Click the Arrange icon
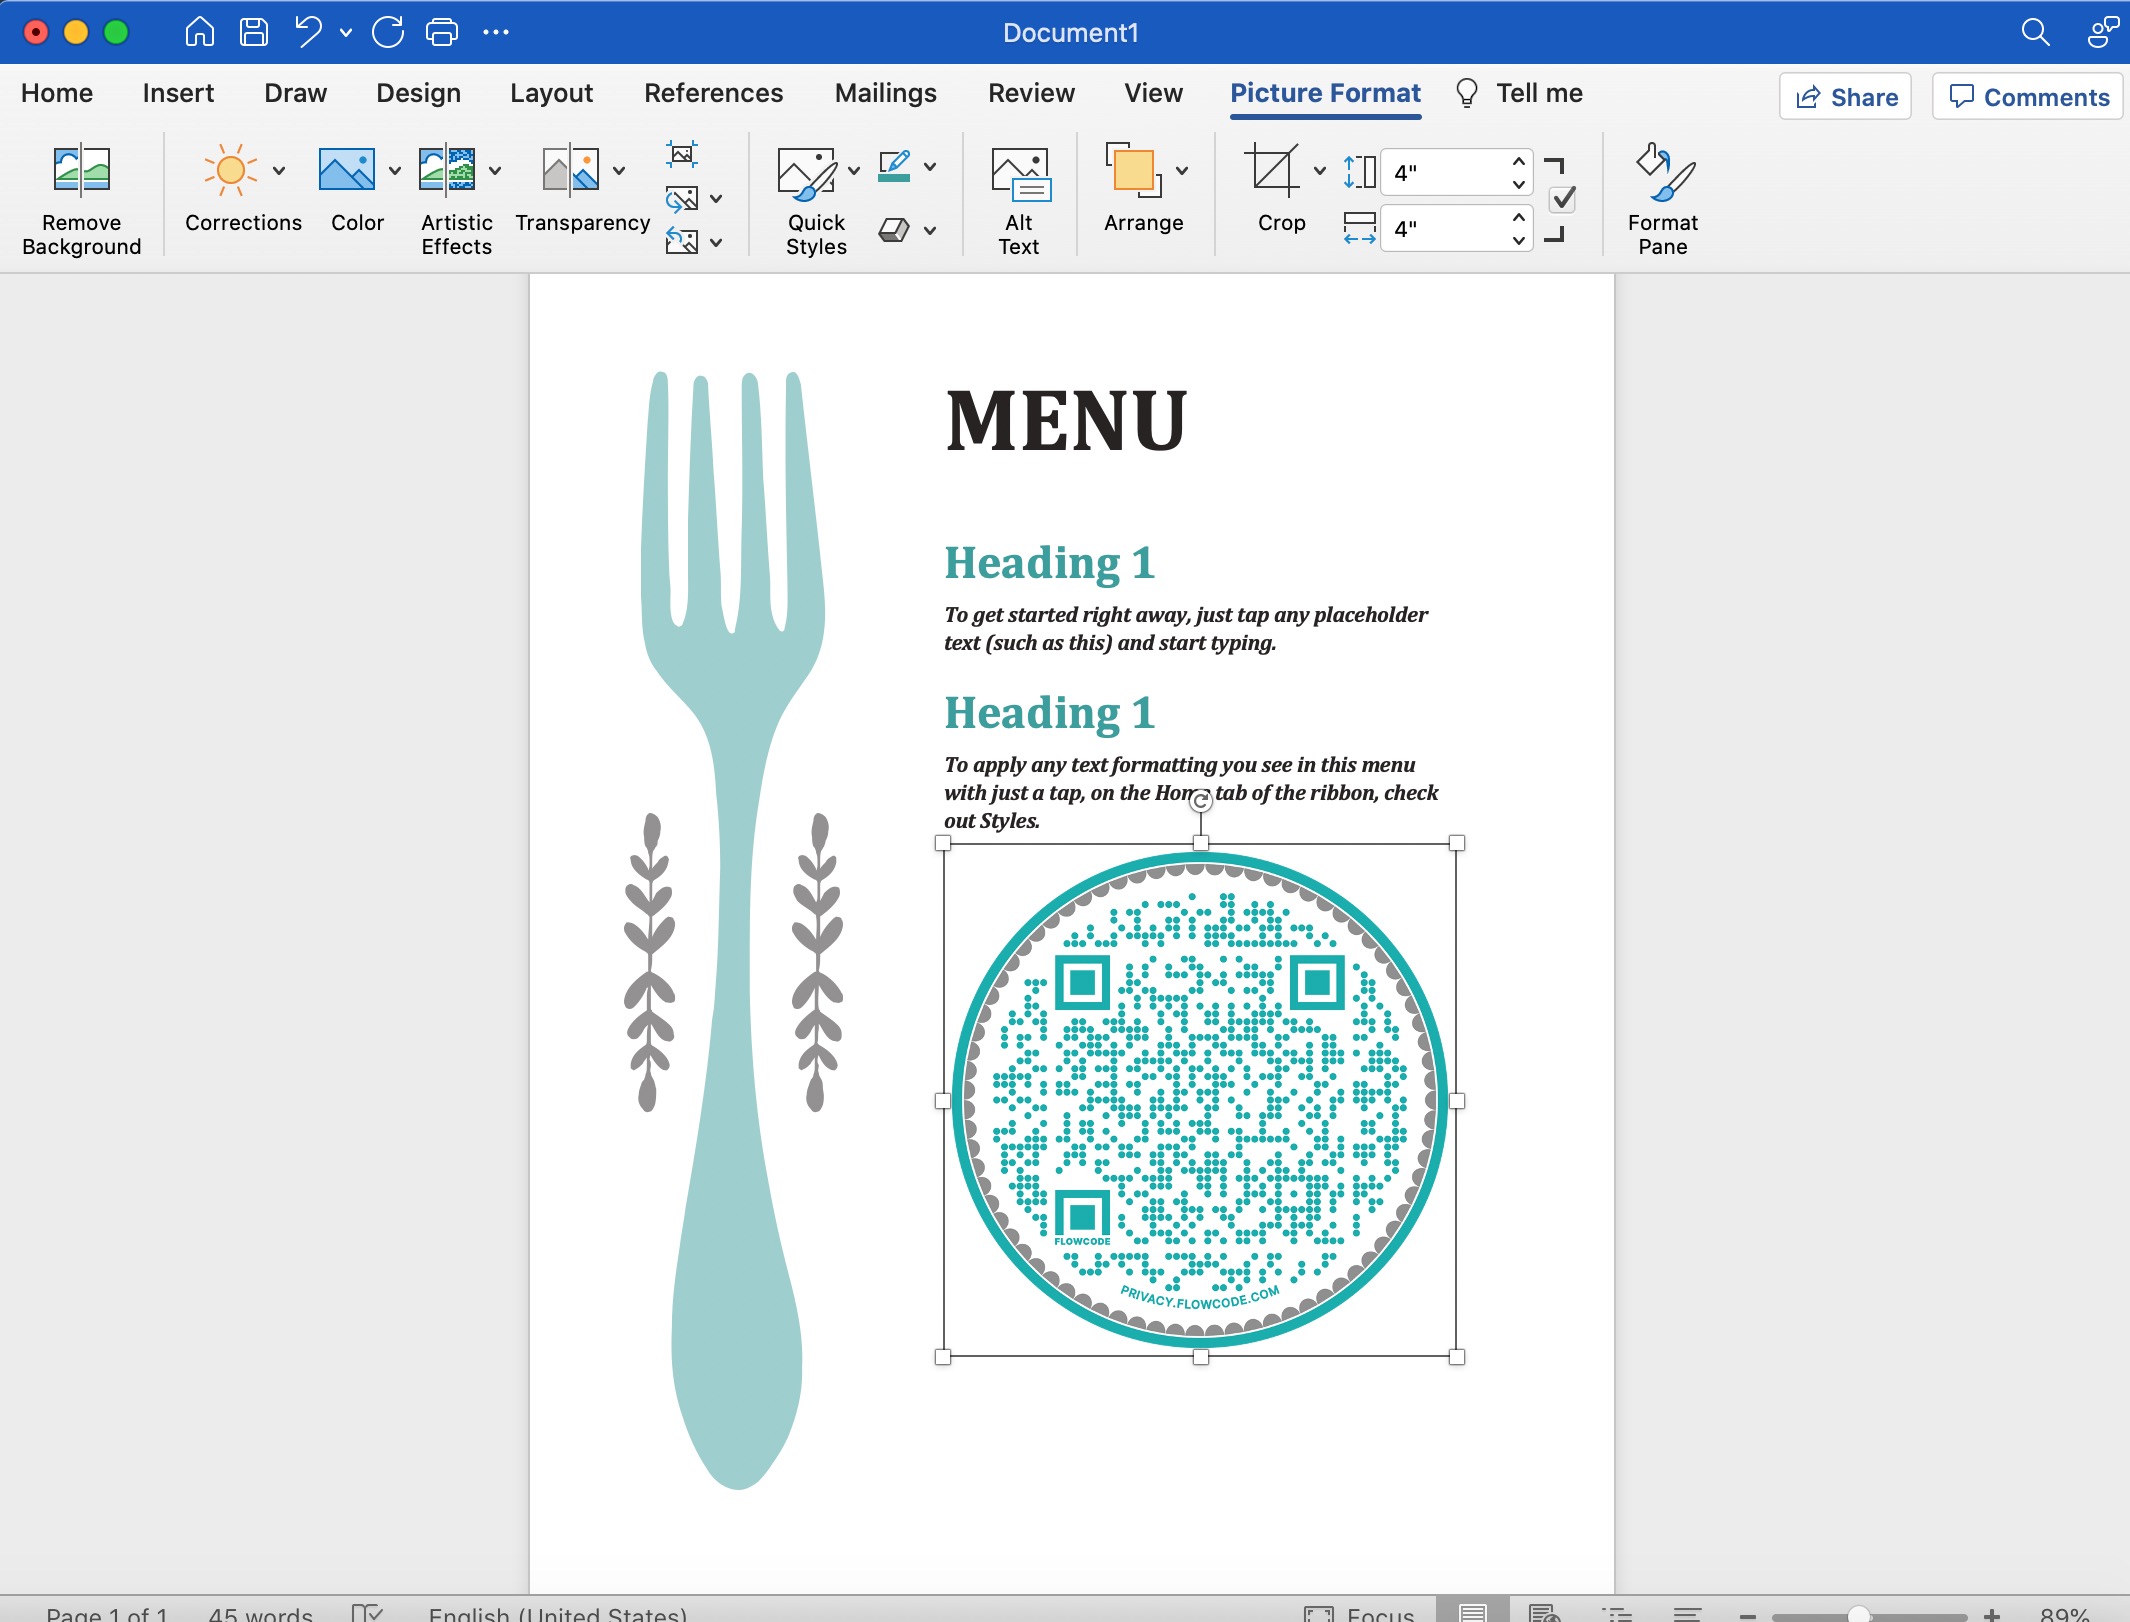Screen dimensions: 2130x1622 click(1133, 169)
